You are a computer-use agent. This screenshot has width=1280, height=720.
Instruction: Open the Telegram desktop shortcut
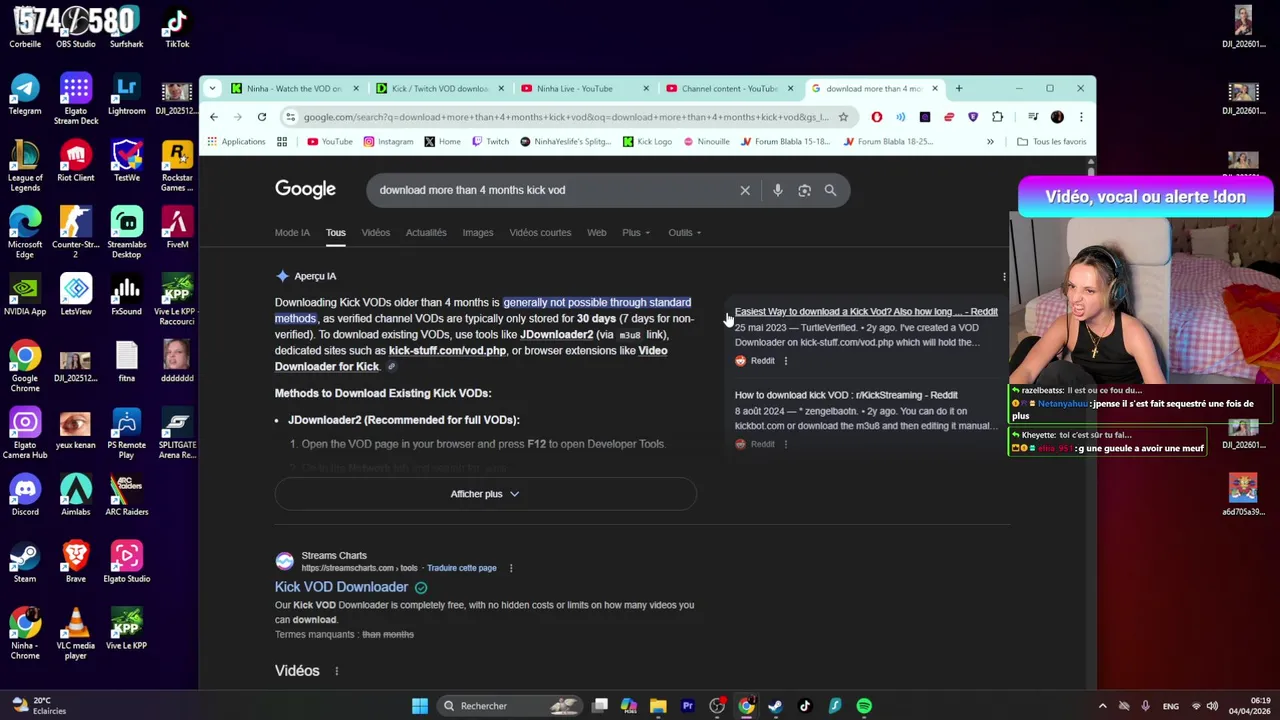coord(25,94)
